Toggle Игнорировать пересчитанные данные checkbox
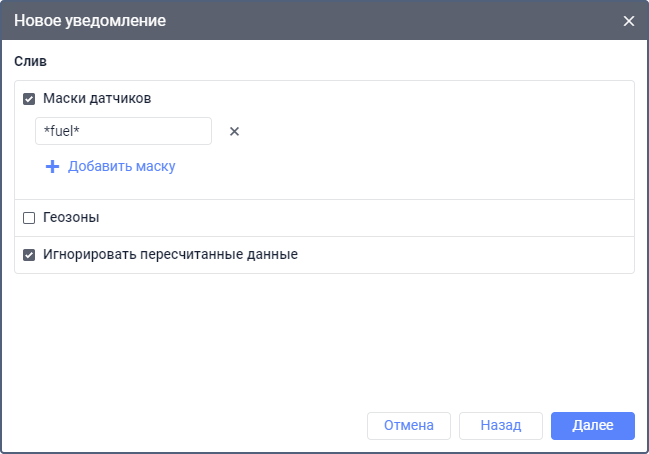 point(29,255)
